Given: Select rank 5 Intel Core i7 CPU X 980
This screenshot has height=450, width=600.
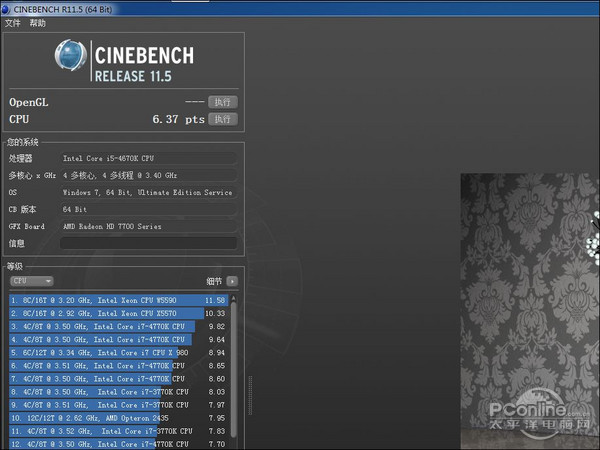Looking at the screenshot, I should pyautogui.click(x=119, y=352).
